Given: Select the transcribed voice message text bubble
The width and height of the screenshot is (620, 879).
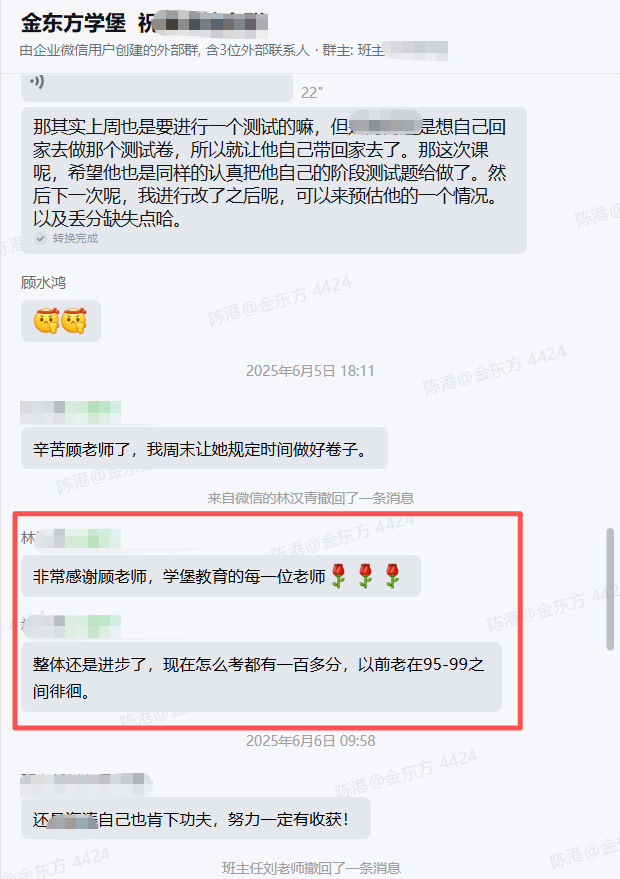Looking at the screenshot, I should [274, 180].
